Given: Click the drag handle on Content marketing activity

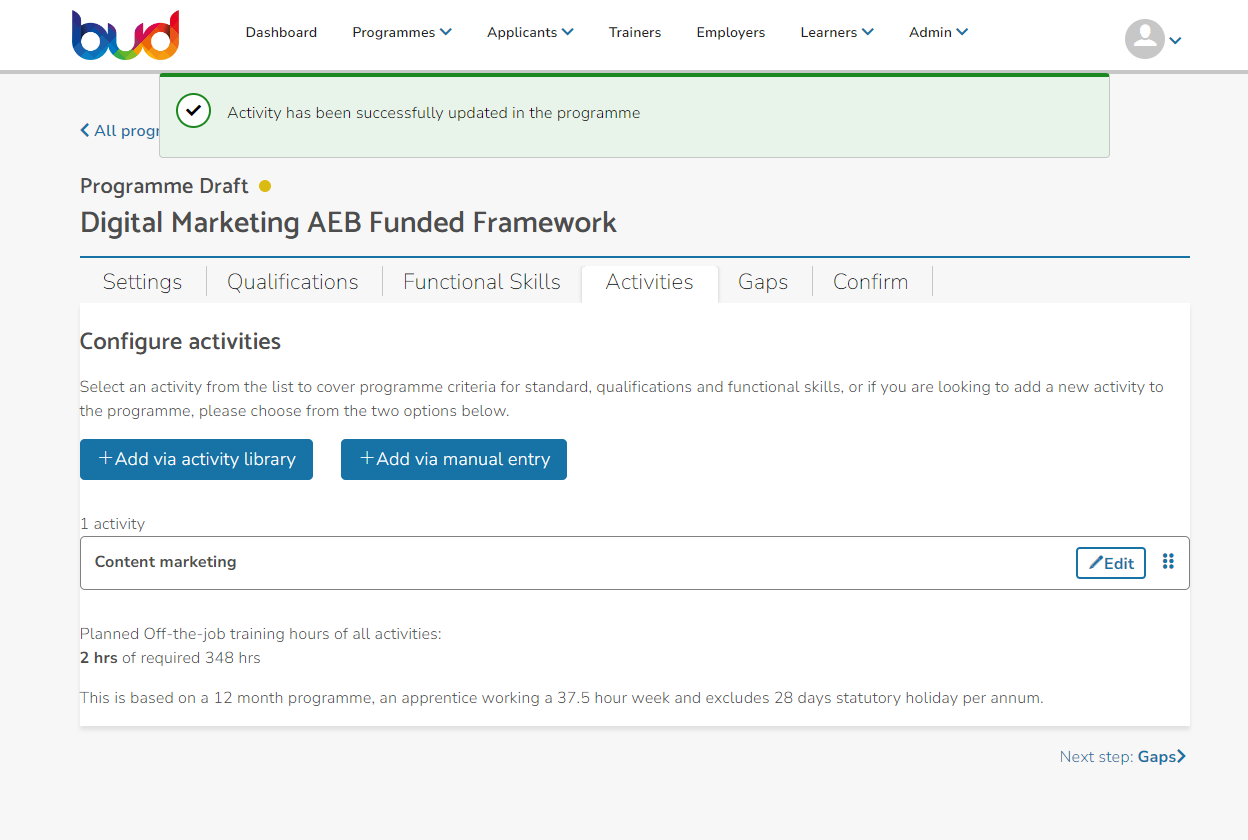Looking at the screenshot, I should (x=1168, y=562).
